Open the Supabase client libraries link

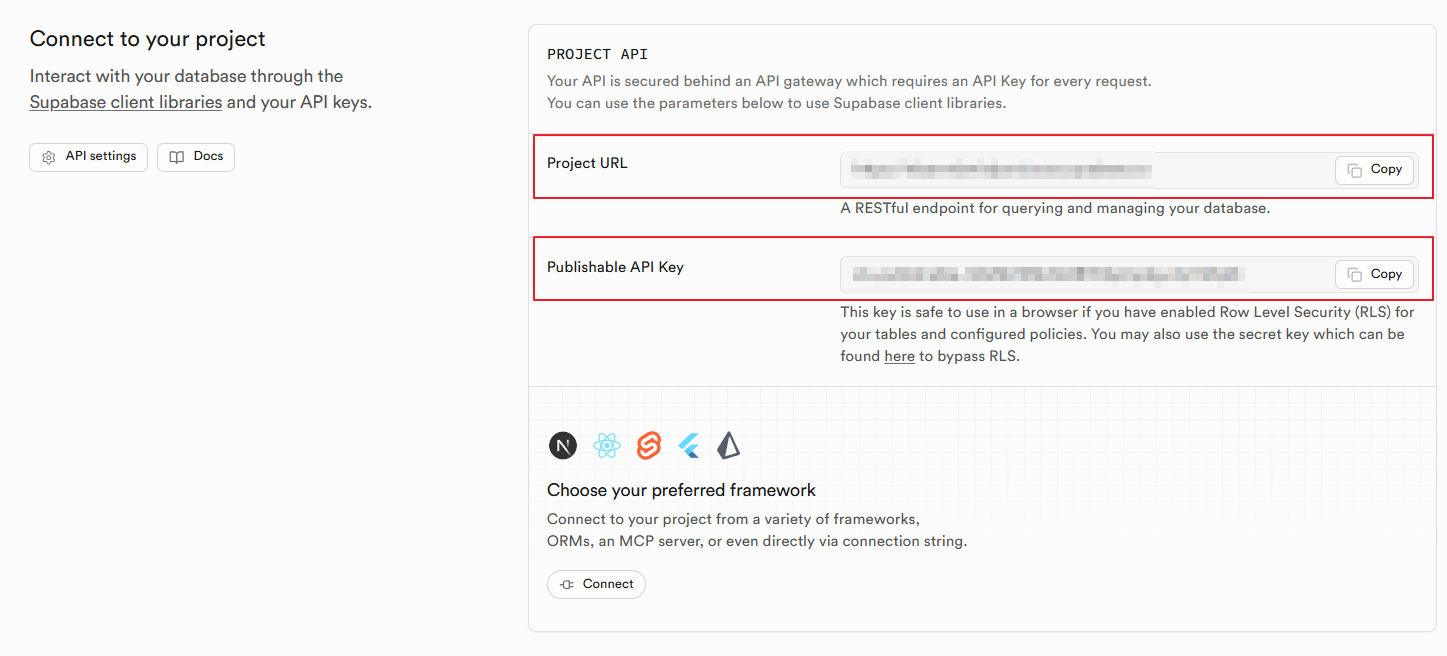tap(126, 102)
